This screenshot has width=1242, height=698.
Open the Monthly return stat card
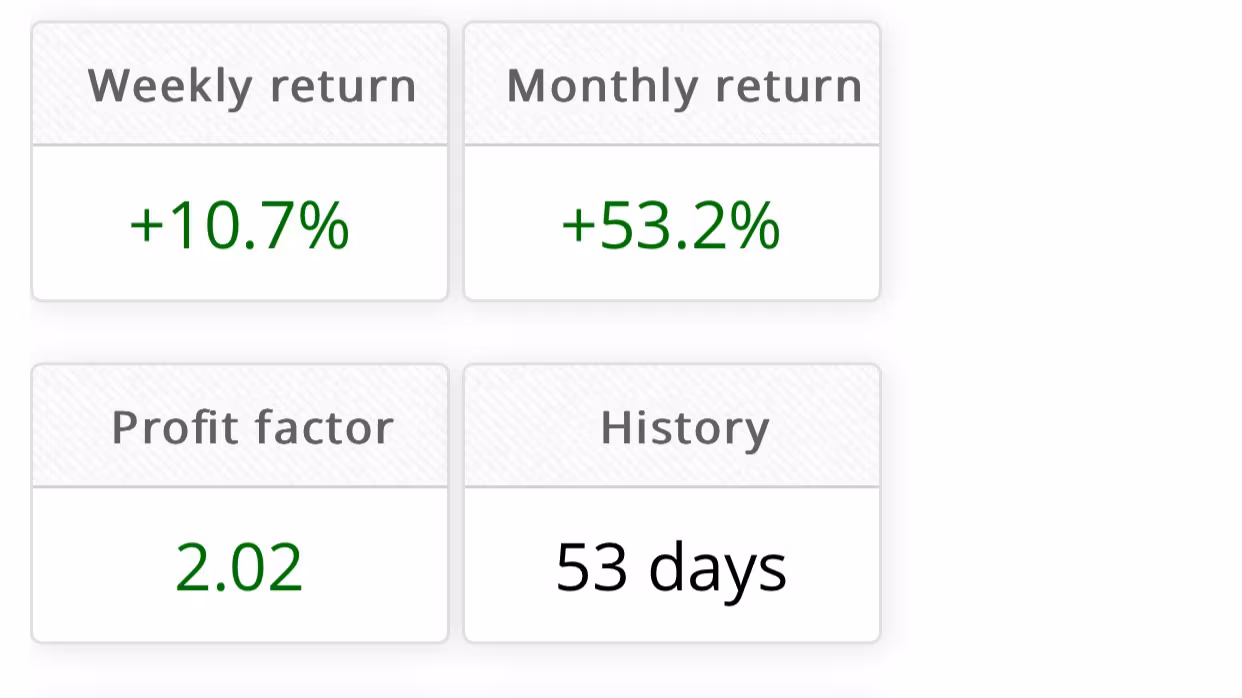pyautogui.click(x=672, y=162)
